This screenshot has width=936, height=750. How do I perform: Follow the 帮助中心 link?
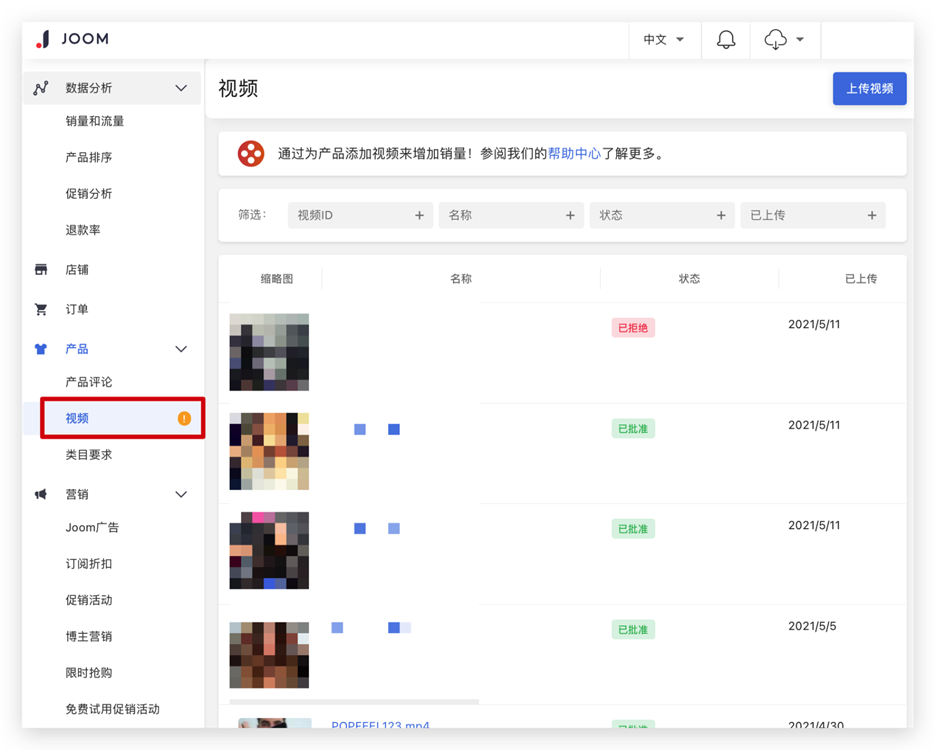point(574,153)
